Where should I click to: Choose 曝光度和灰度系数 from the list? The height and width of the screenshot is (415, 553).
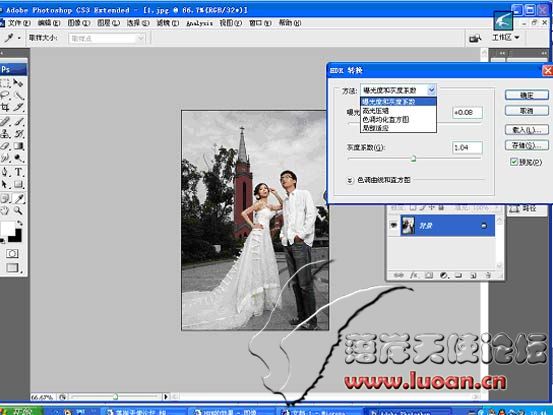[x=398, y=102]
